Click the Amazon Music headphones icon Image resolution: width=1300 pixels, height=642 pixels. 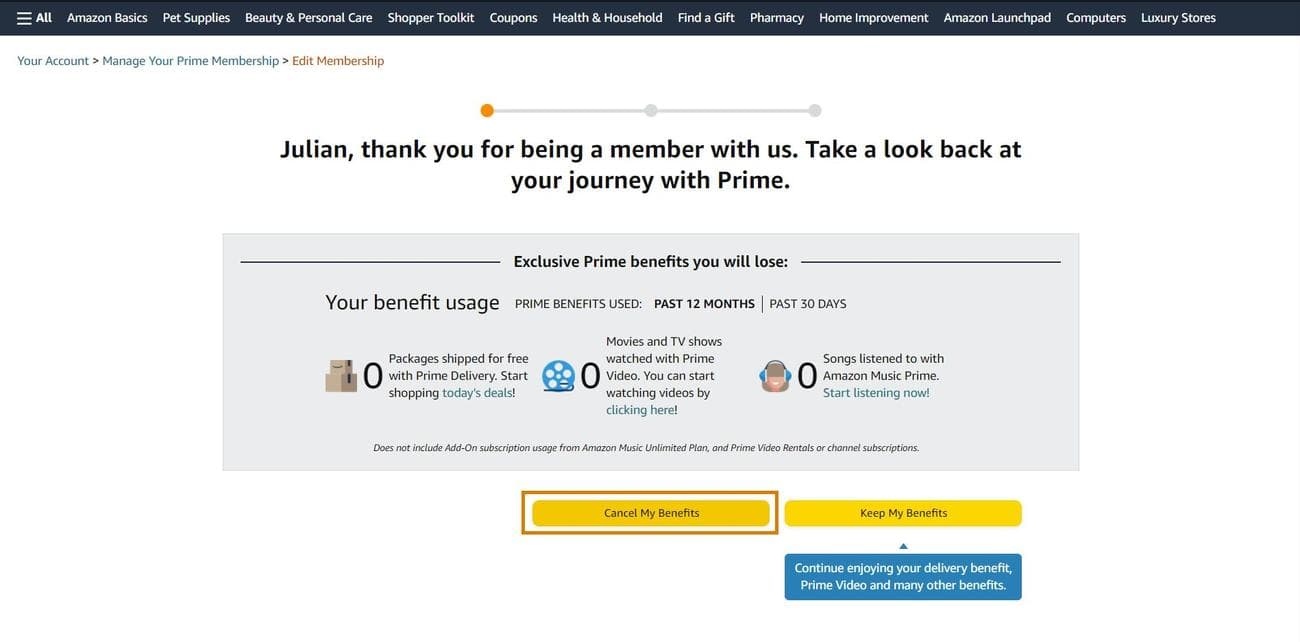pyautogui.click(x=776, y=375)
